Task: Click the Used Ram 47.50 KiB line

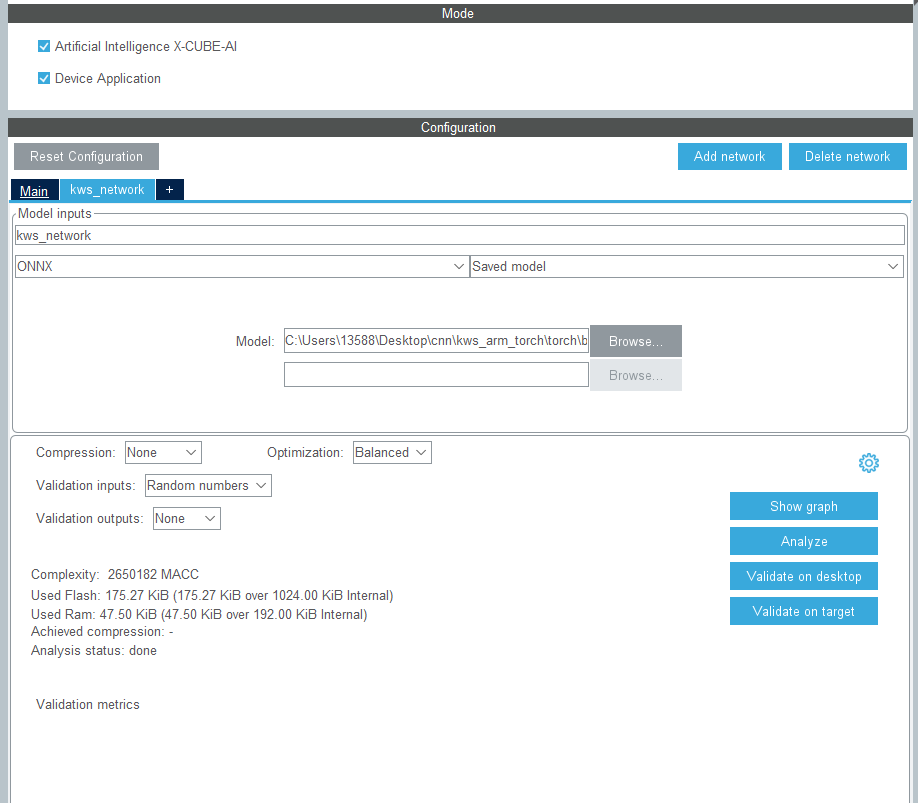Action: 199,615
